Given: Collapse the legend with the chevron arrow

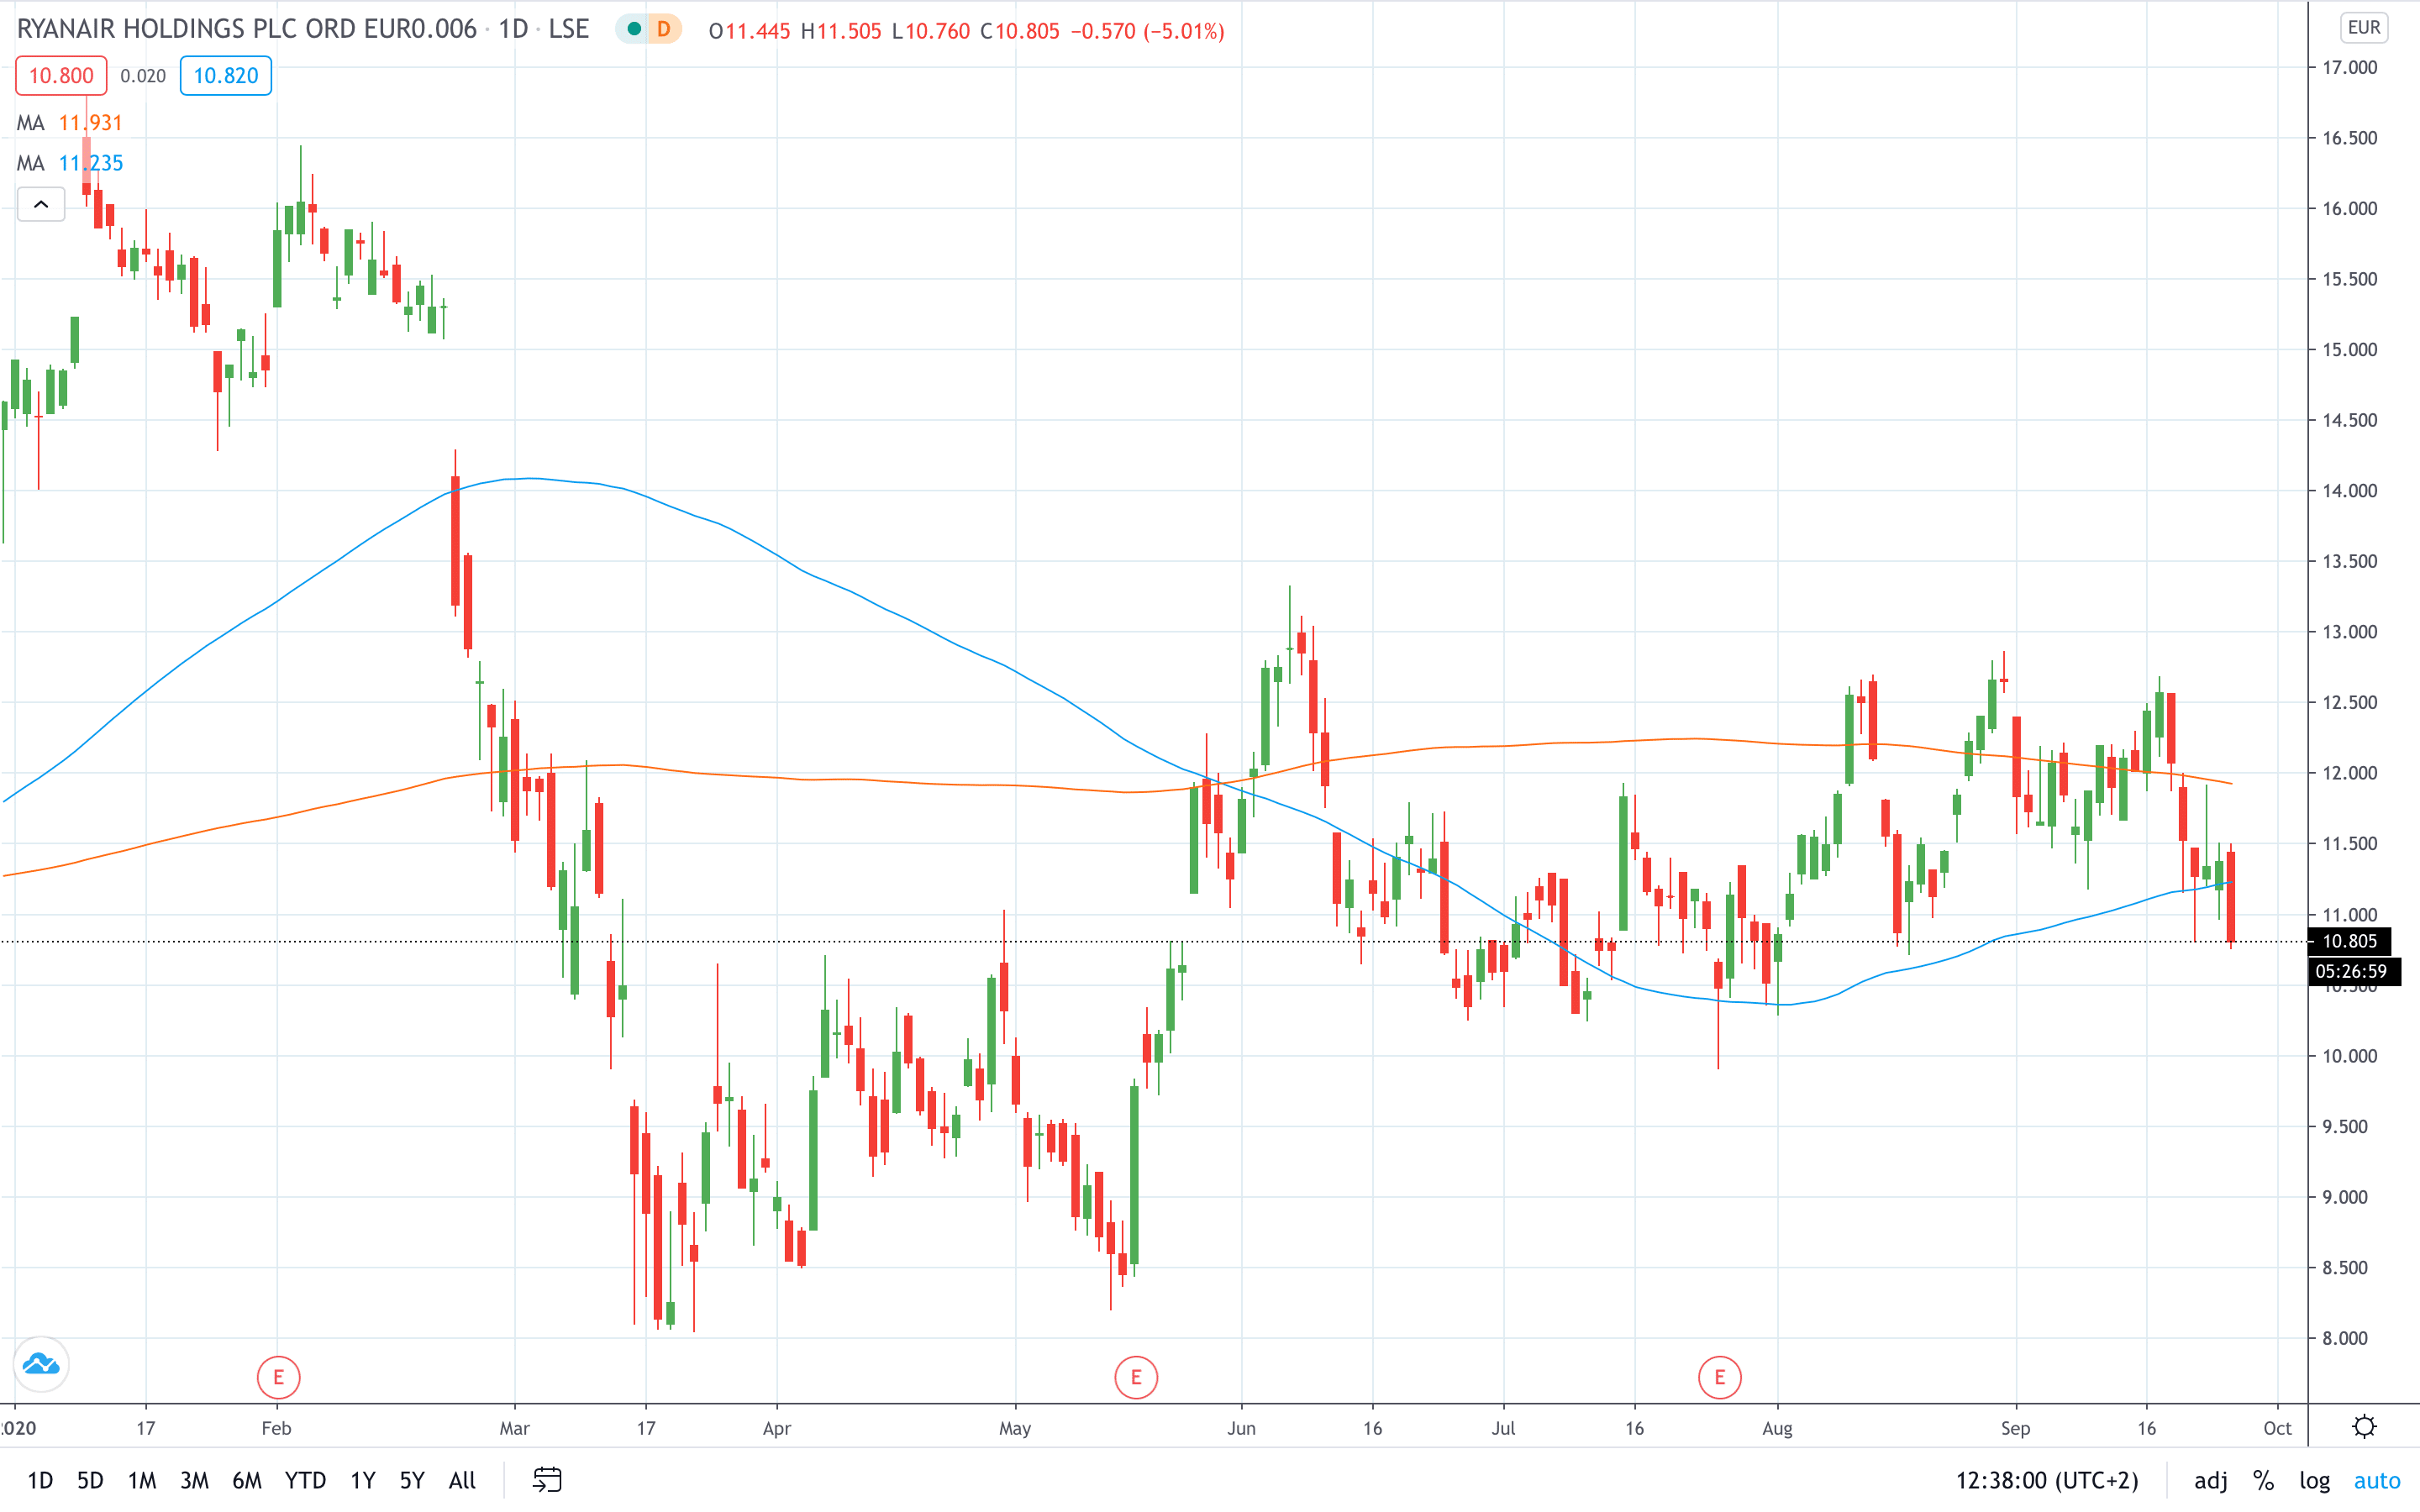Looking at the screenshot, I should click(41, 203).
